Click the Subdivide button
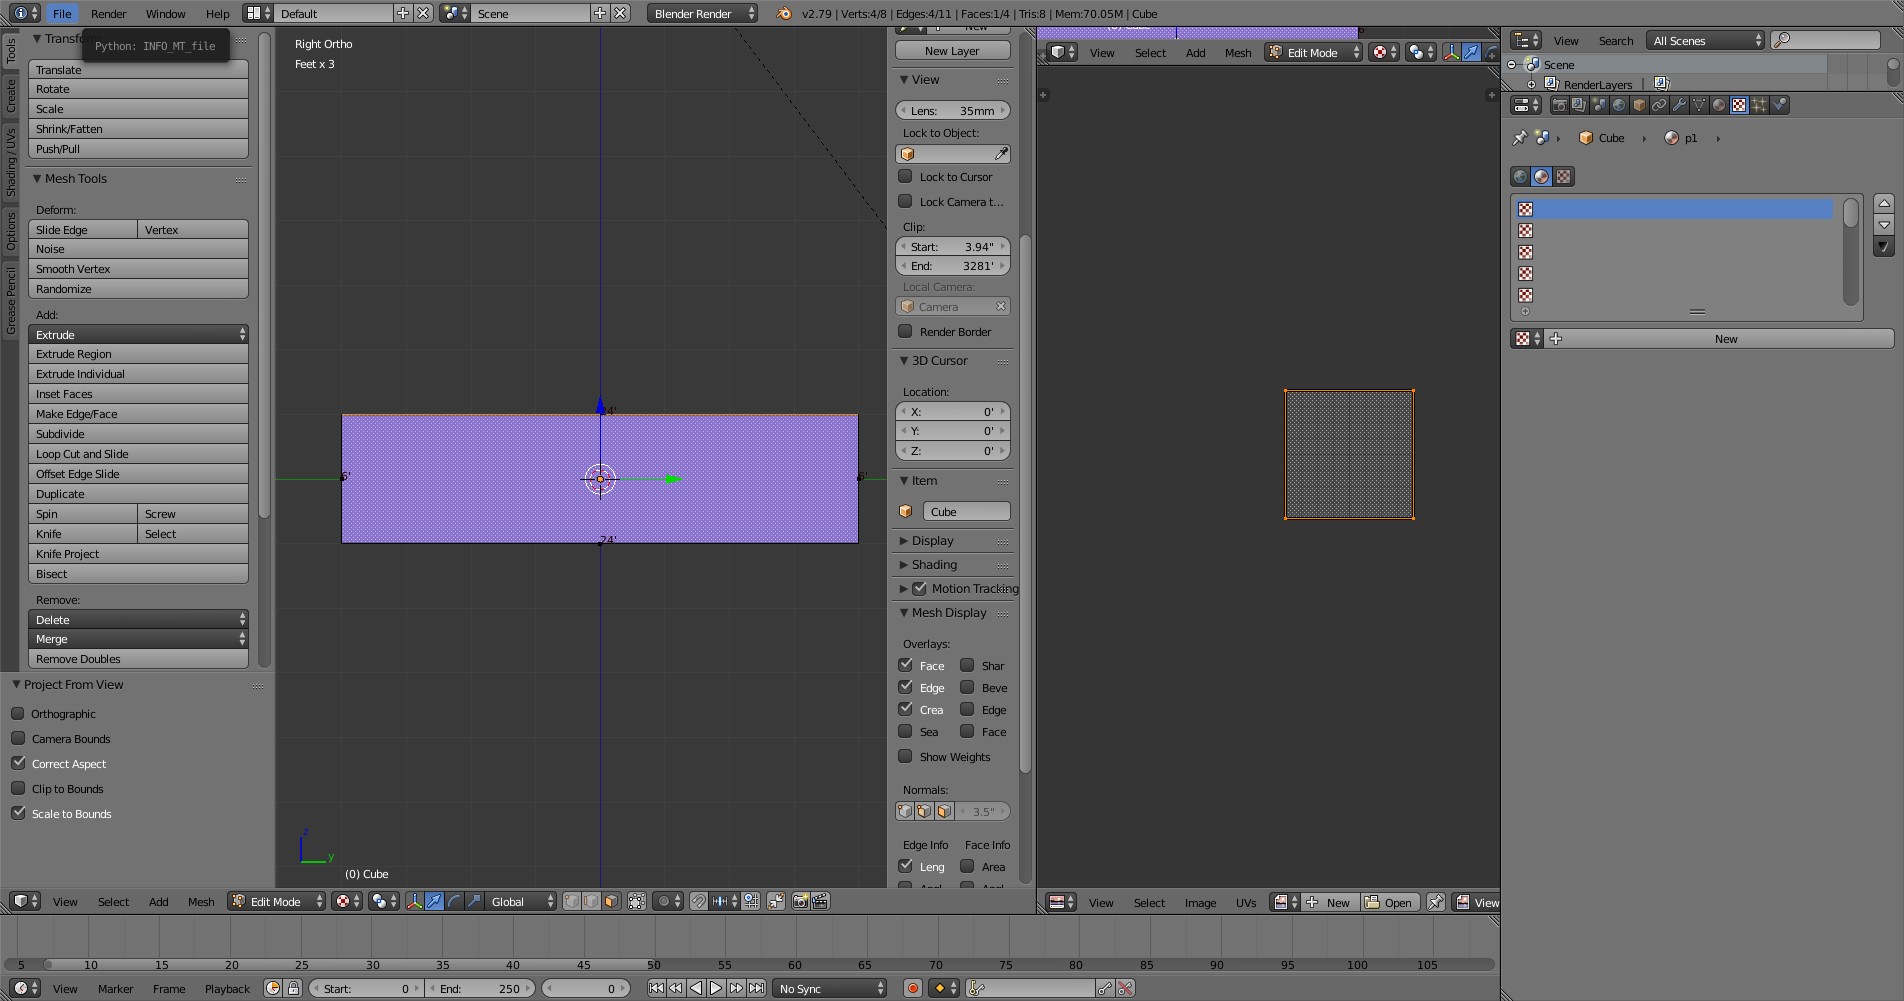Screen dimensions: 1904x1001 138,434
